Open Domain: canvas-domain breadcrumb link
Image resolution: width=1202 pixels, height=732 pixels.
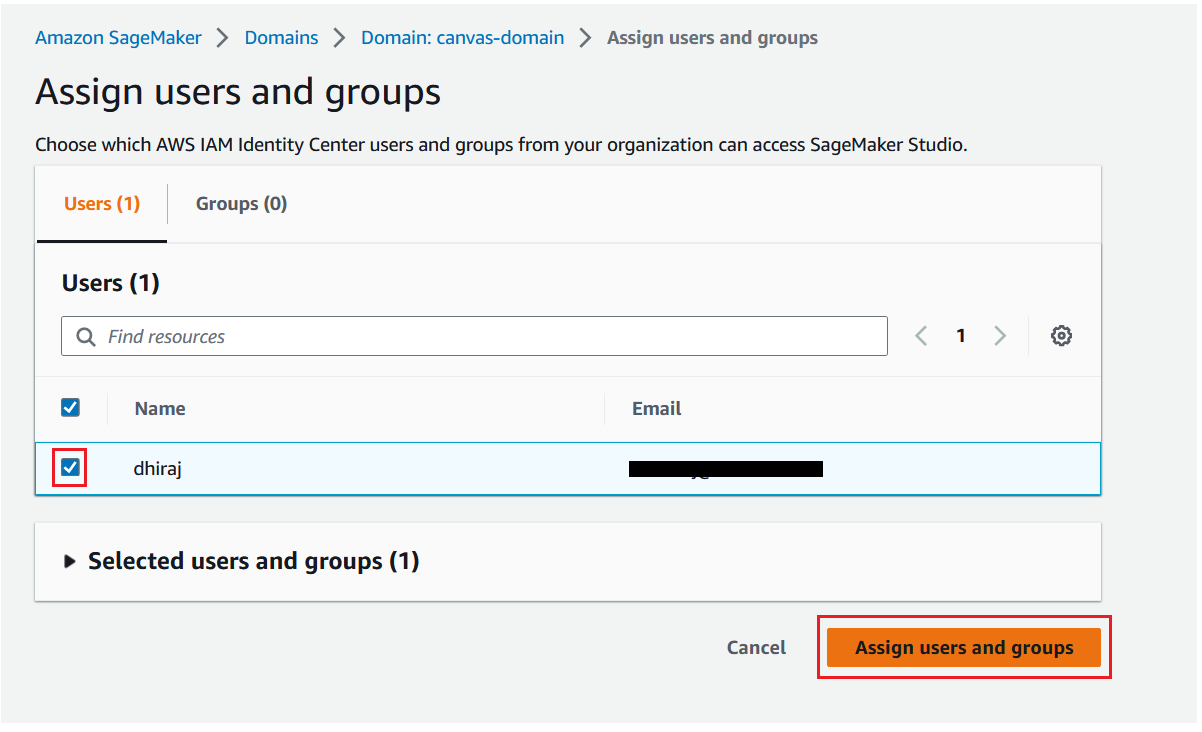coord(462,38)
